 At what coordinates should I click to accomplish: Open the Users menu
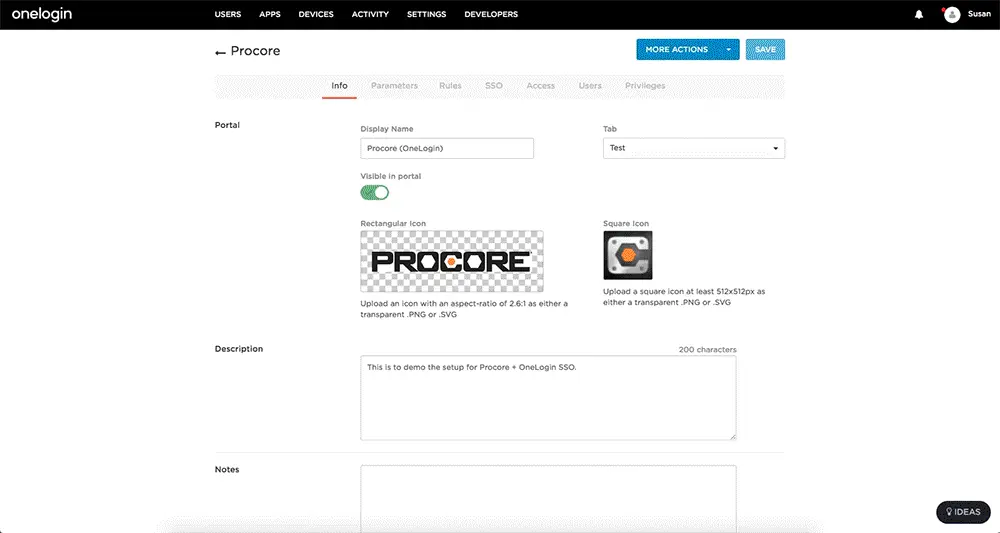[228, 14]
